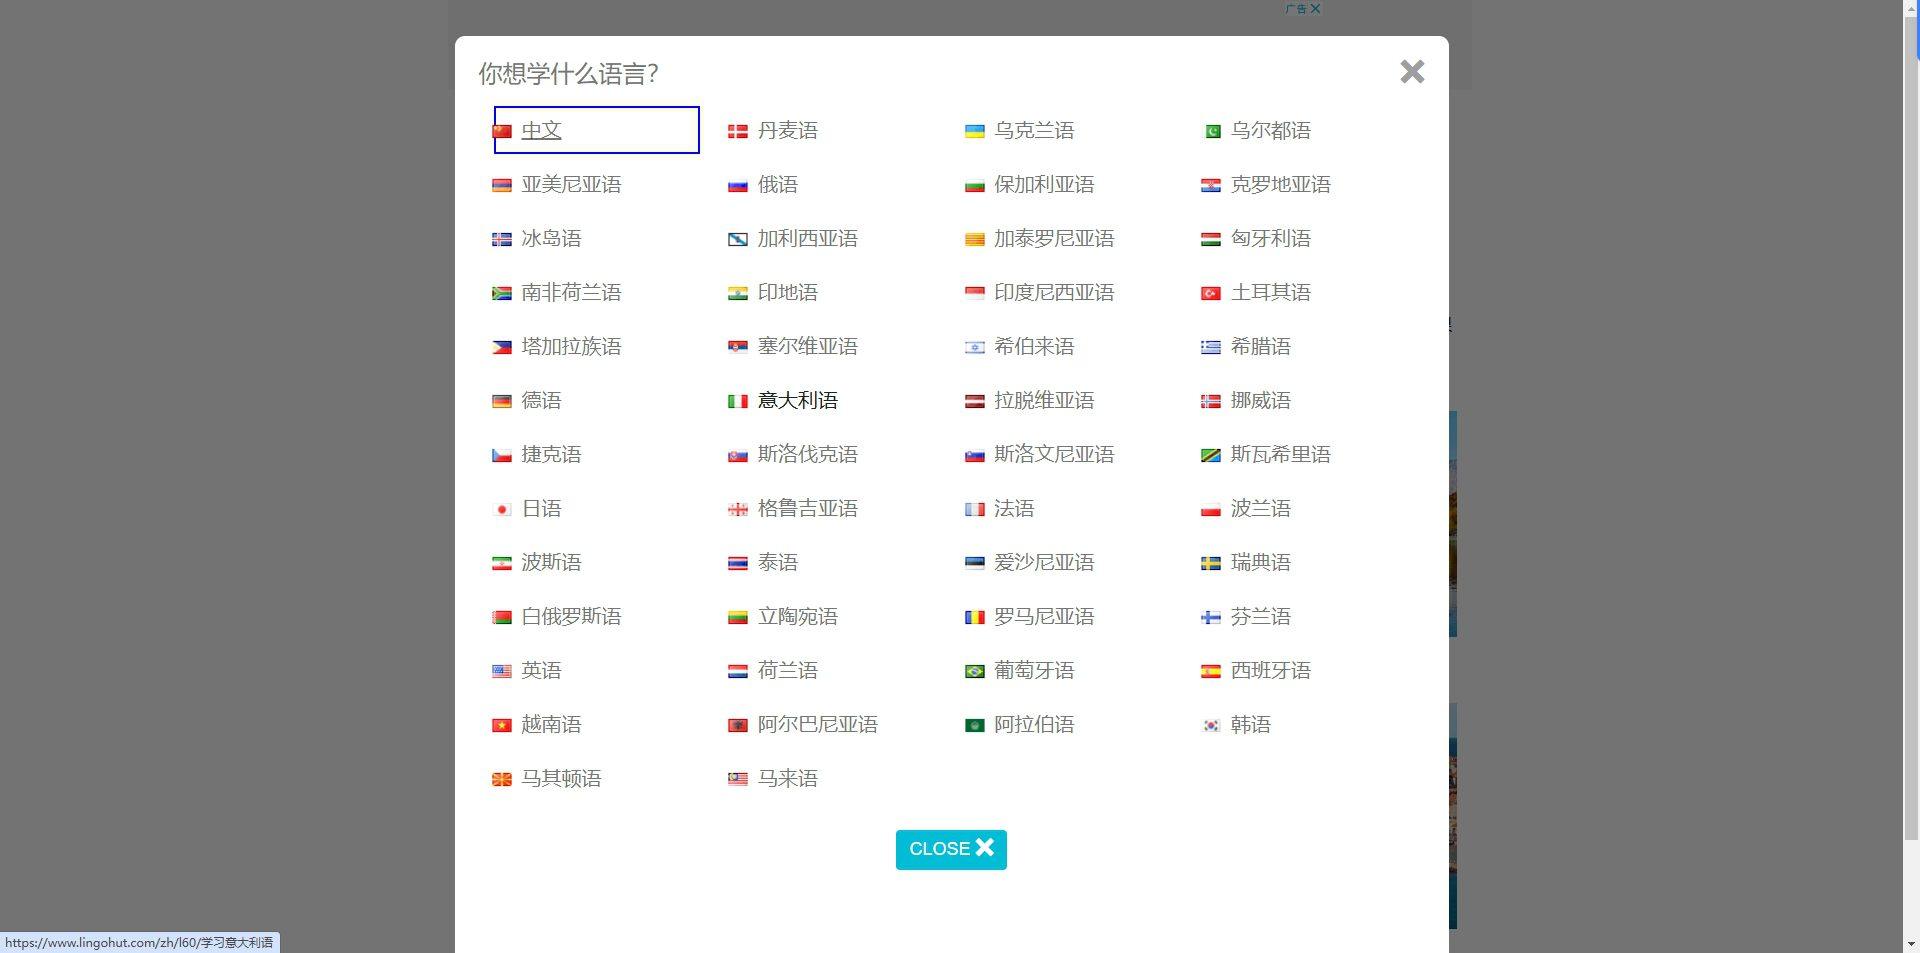Choose 法语 from the language list
The height and width of the screenshot is (953, 1920).
point(1013,509)
